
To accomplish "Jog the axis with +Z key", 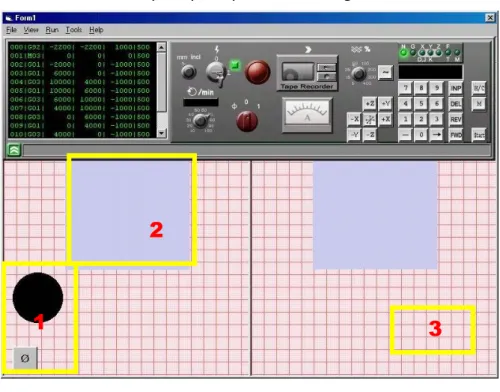I will 370,103.
